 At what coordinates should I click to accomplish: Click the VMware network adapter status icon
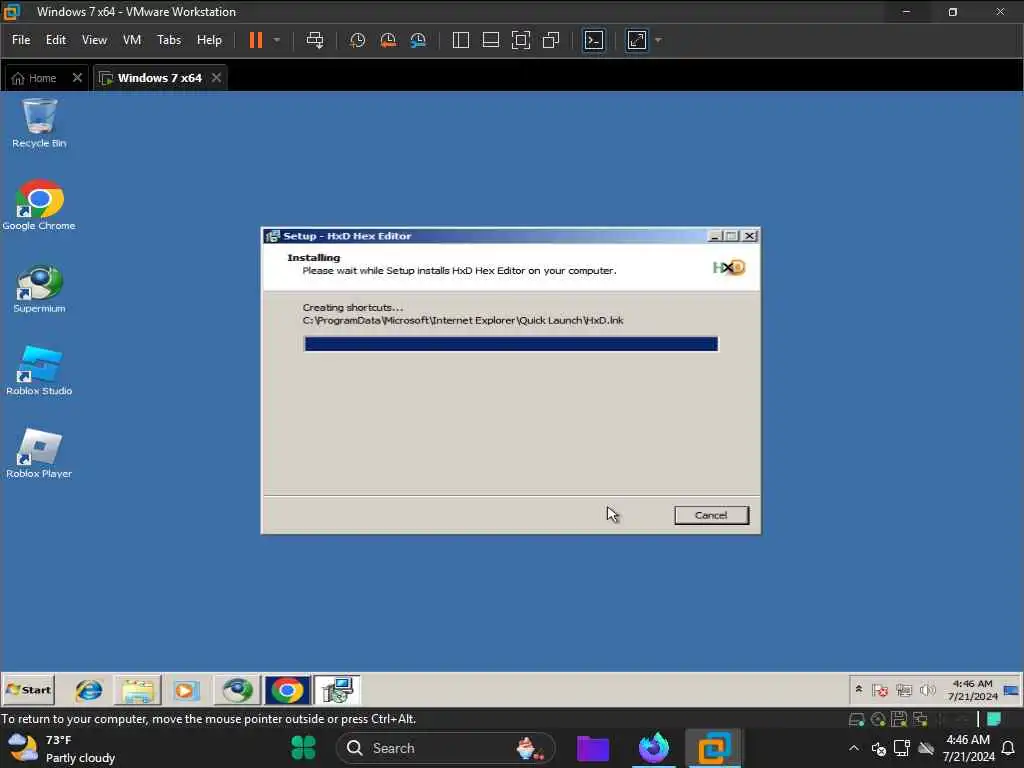(x=921, y=720)
